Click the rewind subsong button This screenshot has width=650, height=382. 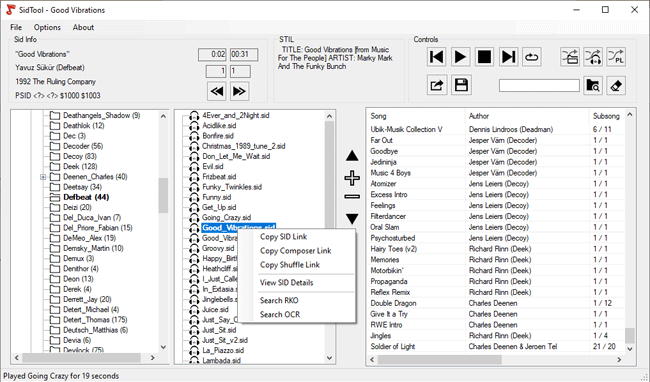(217, 91)
